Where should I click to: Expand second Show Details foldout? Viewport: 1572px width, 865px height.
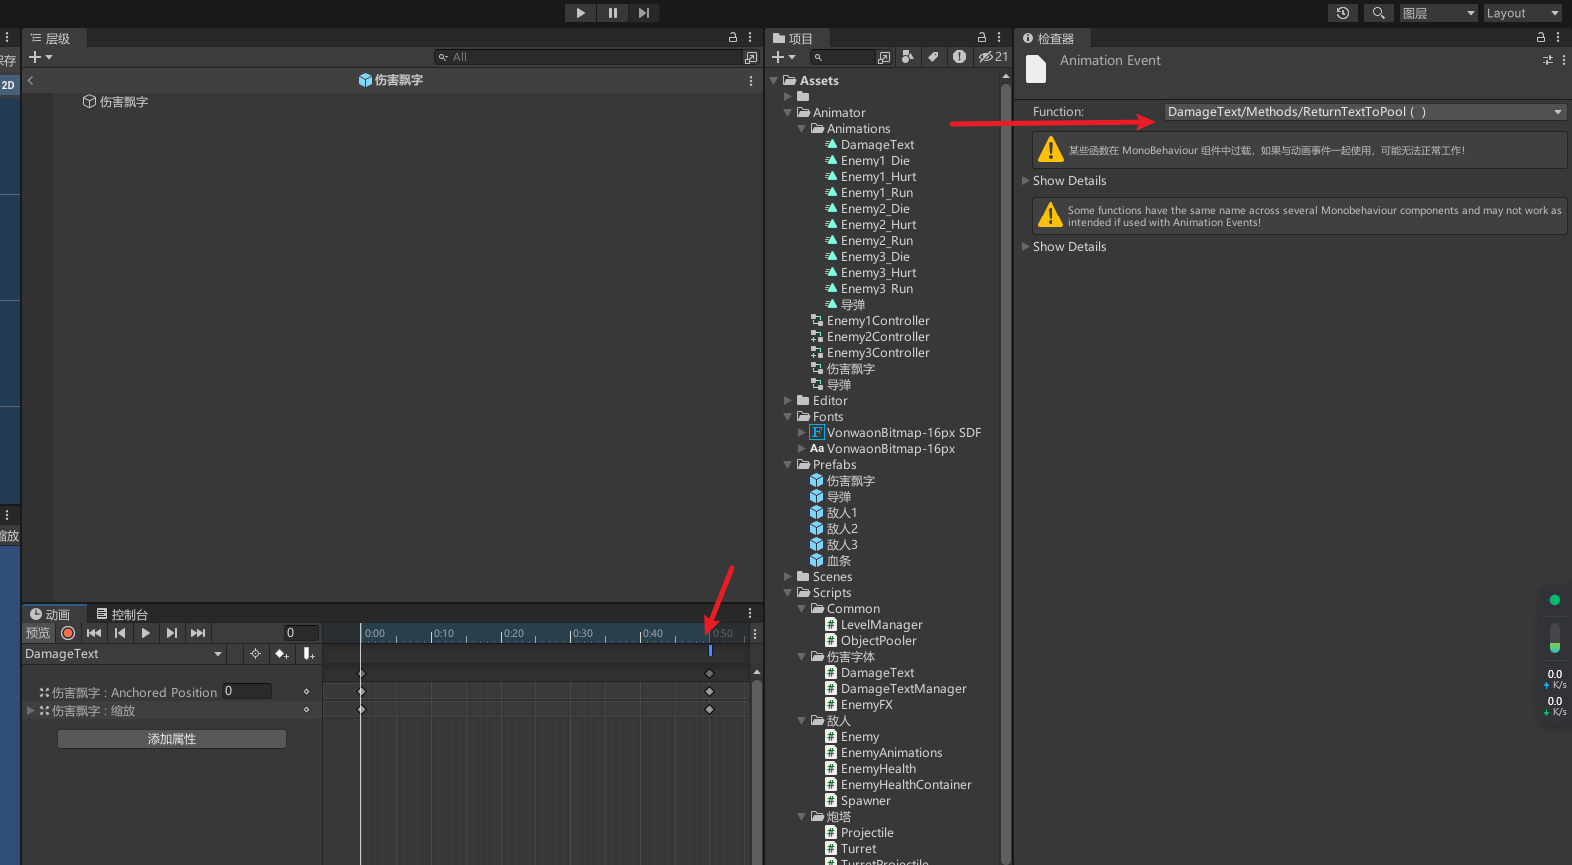[1026, 247]
